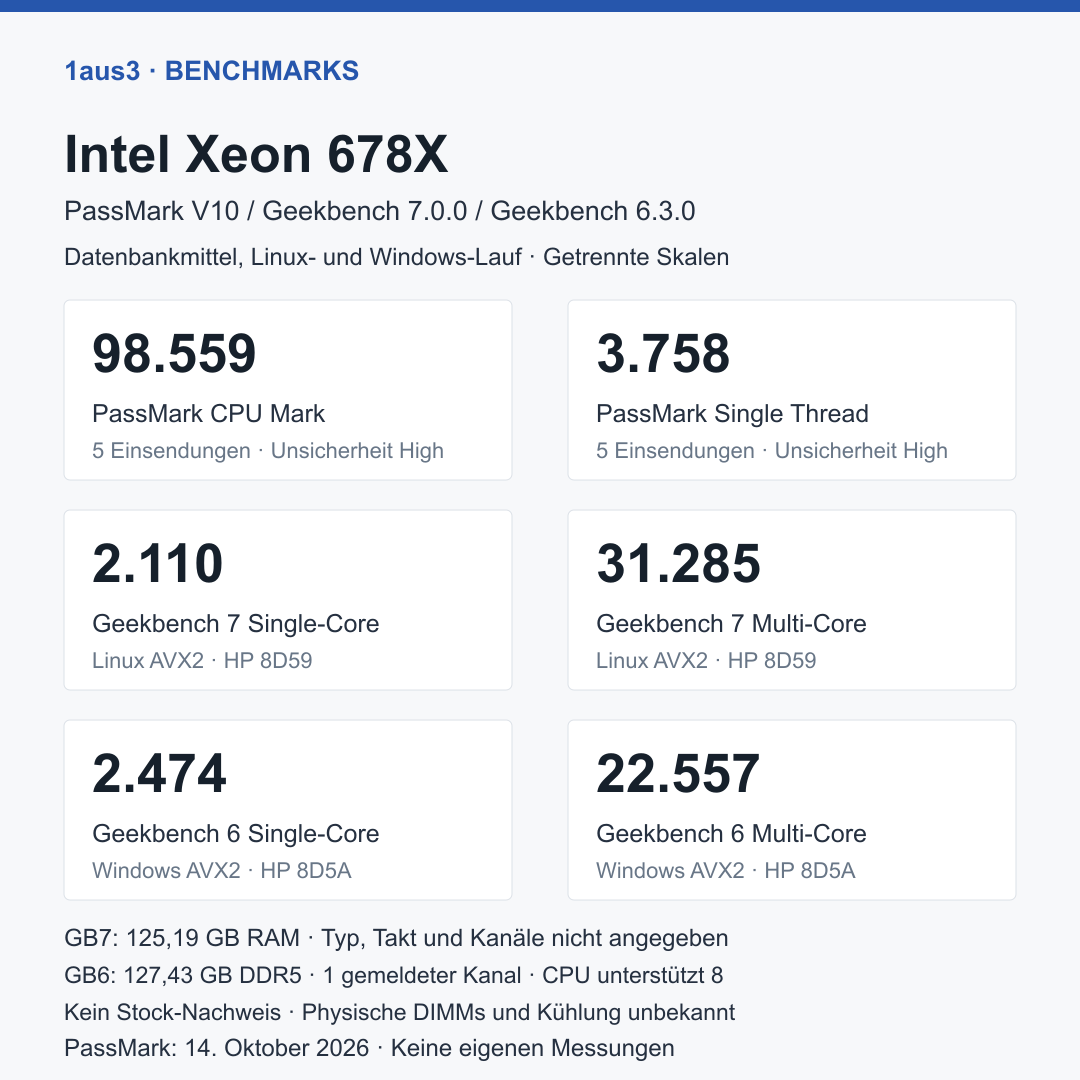Click 'PassMark V10 / Geekbench 7.0.0 / Geekbench 6.3.0' subtitle
The width and height of the screenshot is (1080, 1080).
[x=380, y=211]
